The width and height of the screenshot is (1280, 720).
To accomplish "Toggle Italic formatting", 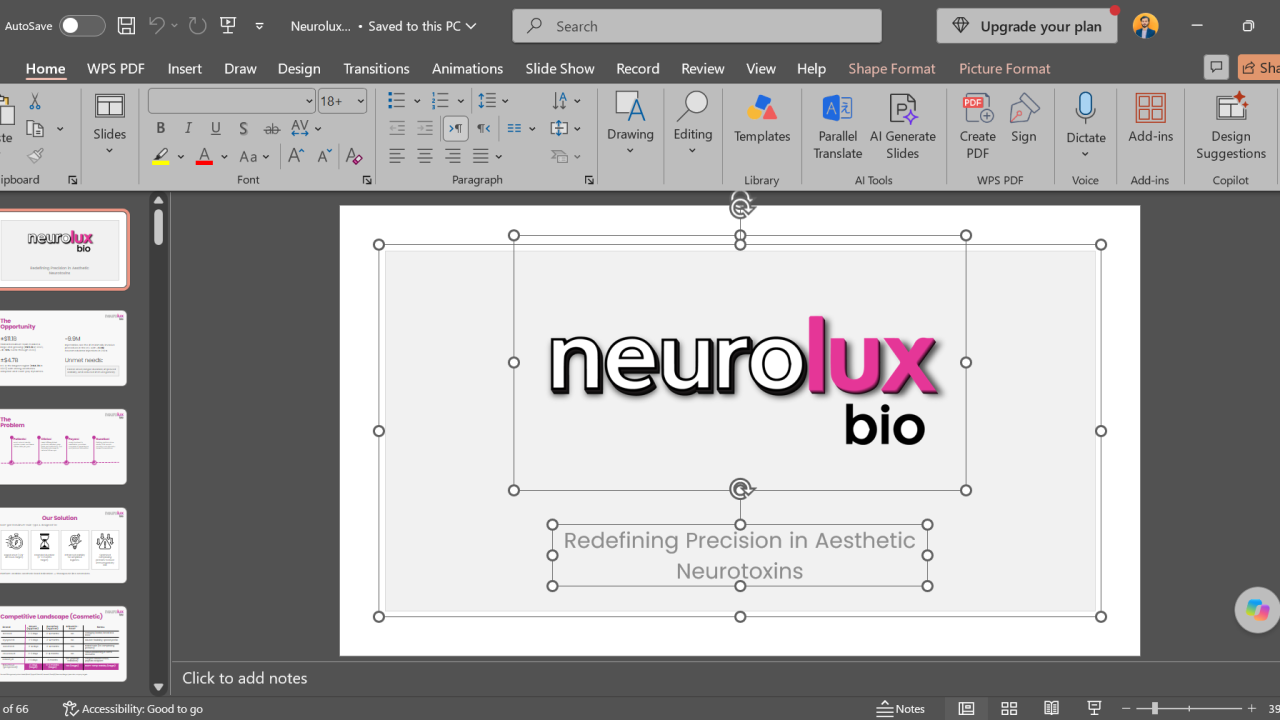I will coord(188,128).
